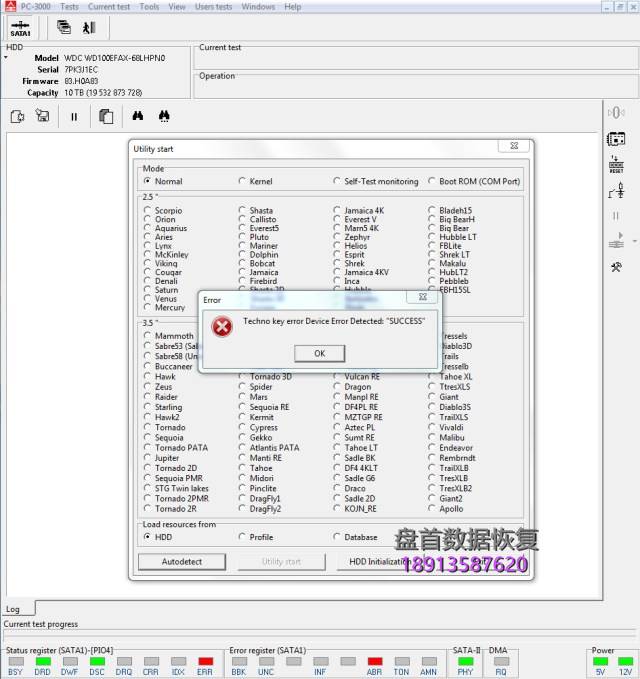The image size is (640, 679).
Task: Click the Autodetect button
Action: (182, 562)
